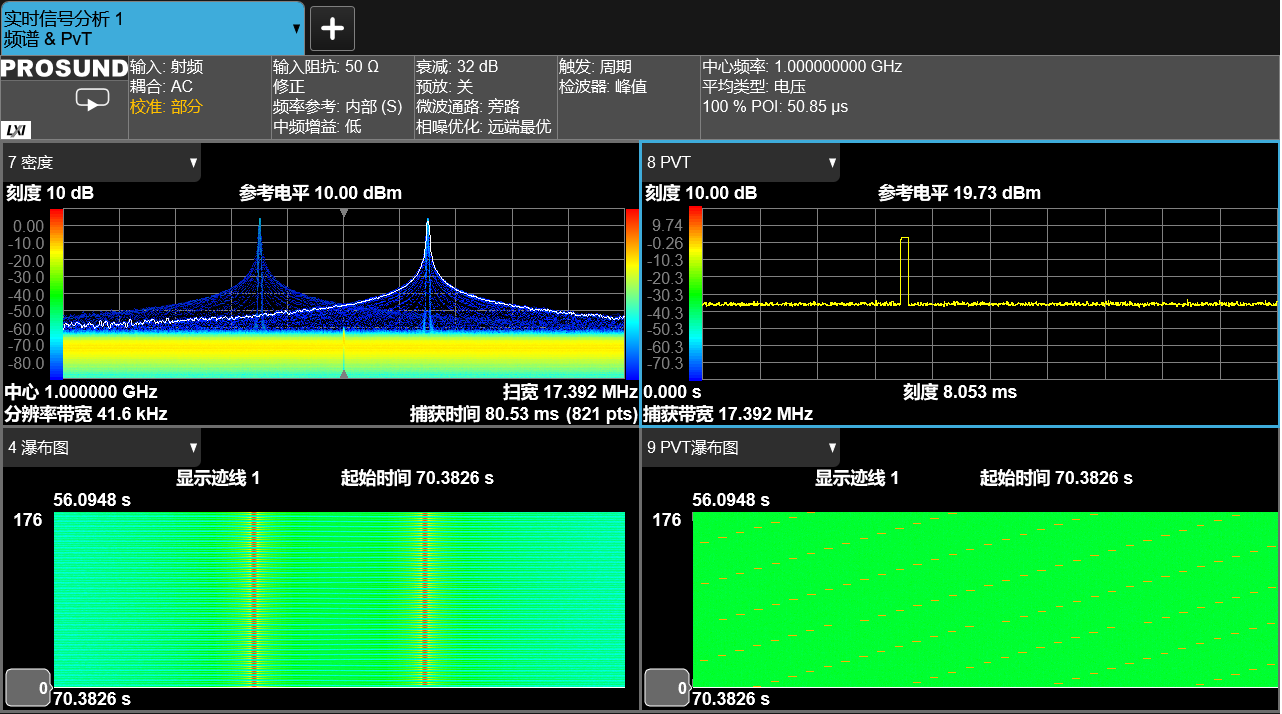Click the gray handle in the 瀑布图 window
The width and height of the screenshot is (1282, 714).
(x=27, y=686)
